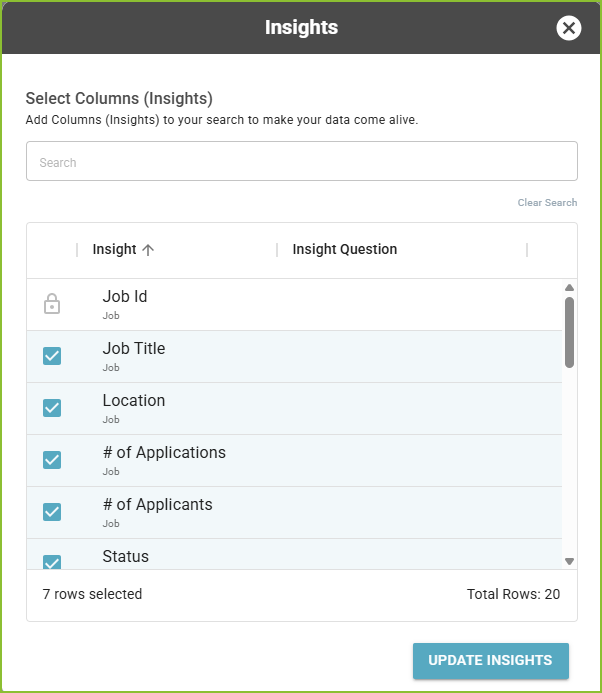The image size is (602, 693).
Task: Select the Job Id row text
Action: [125, 297]
